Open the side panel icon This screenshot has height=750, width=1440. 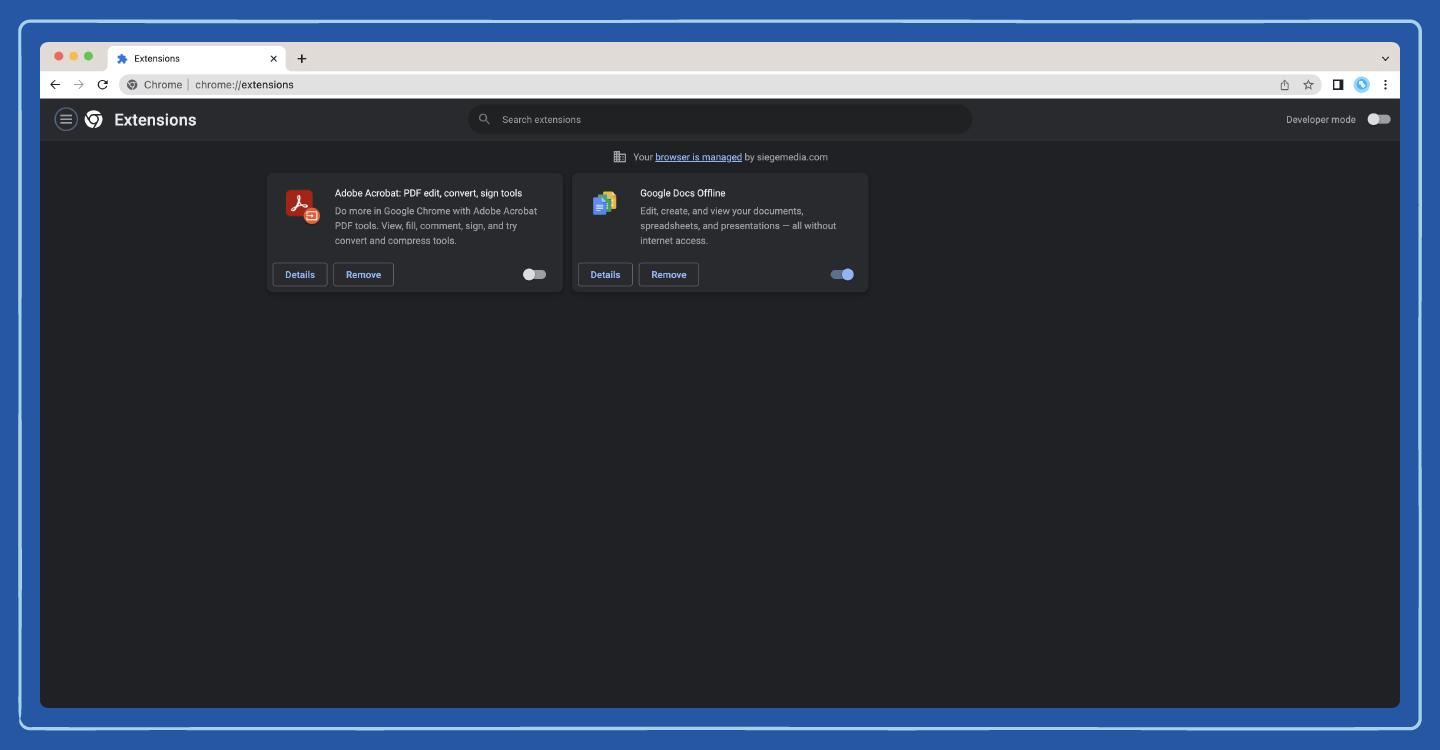(x=1338, y=85)
